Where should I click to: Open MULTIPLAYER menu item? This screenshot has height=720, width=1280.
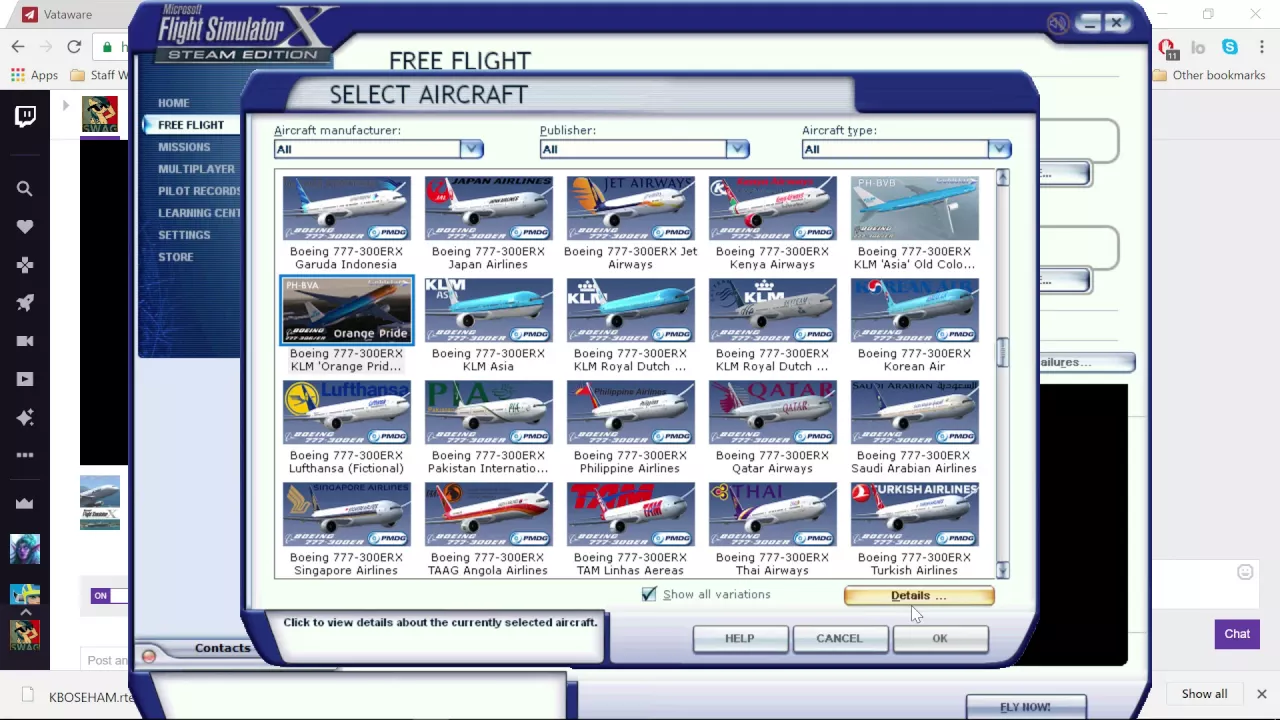click(196, 169)
